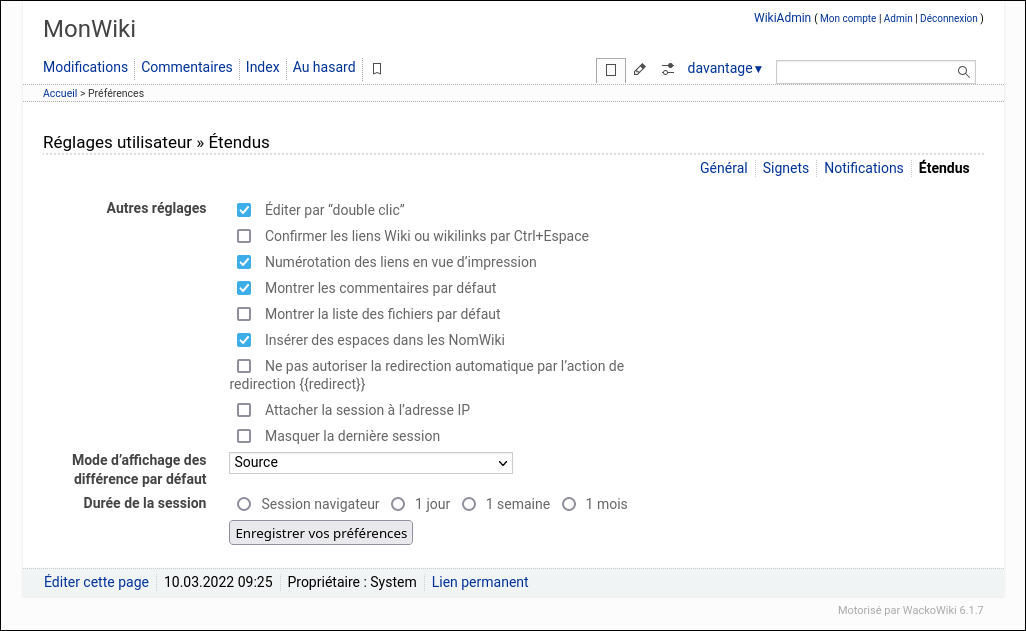The height and width of the screenshot is (631, 1026).
Task: Switch to the Général tab
Action: (x=723, y=168)
